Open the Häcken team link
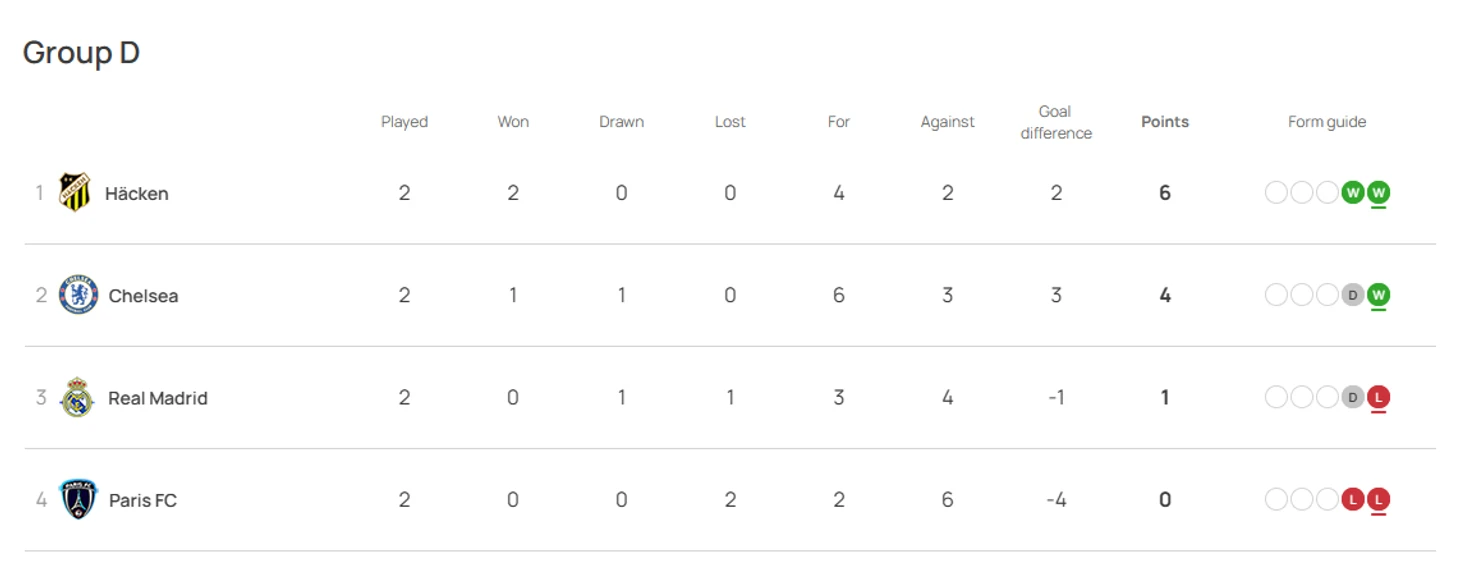Screen dimensions: 1460x564 pyautogui.click(x=137, y=193)
